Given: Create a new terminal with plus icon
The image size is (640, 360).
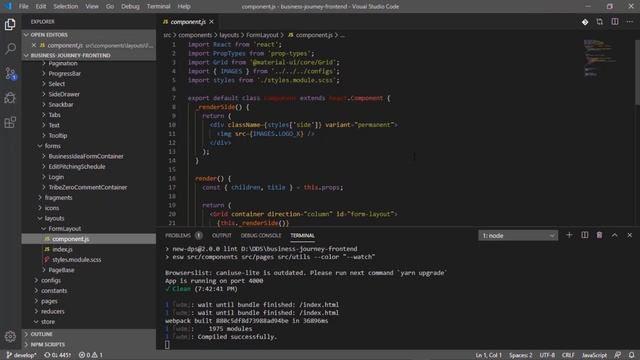Looking at the screenshot, I should [x=569, y=235].
